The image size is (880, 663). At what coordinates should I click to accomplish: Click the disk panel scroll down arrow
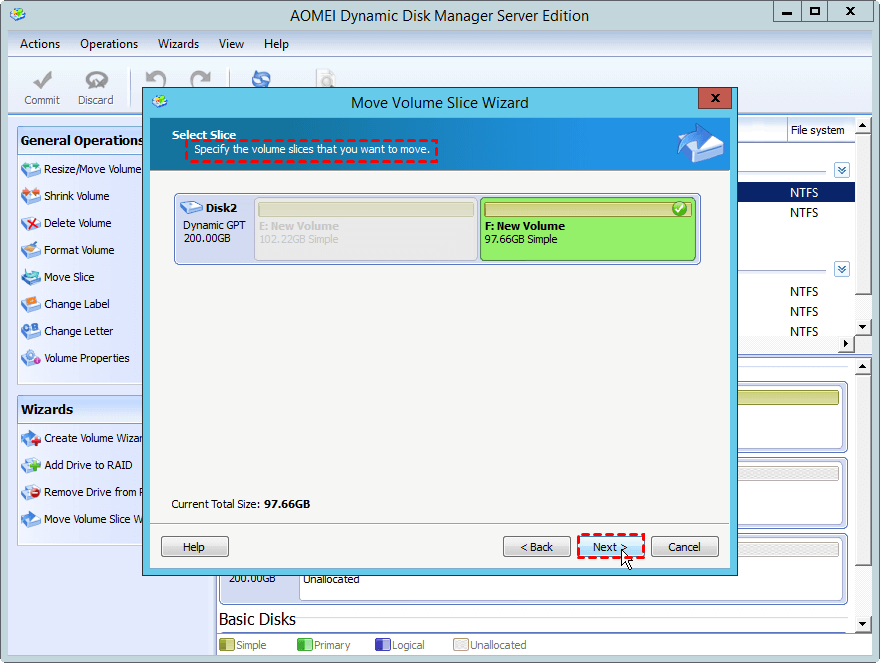[863, 624]
